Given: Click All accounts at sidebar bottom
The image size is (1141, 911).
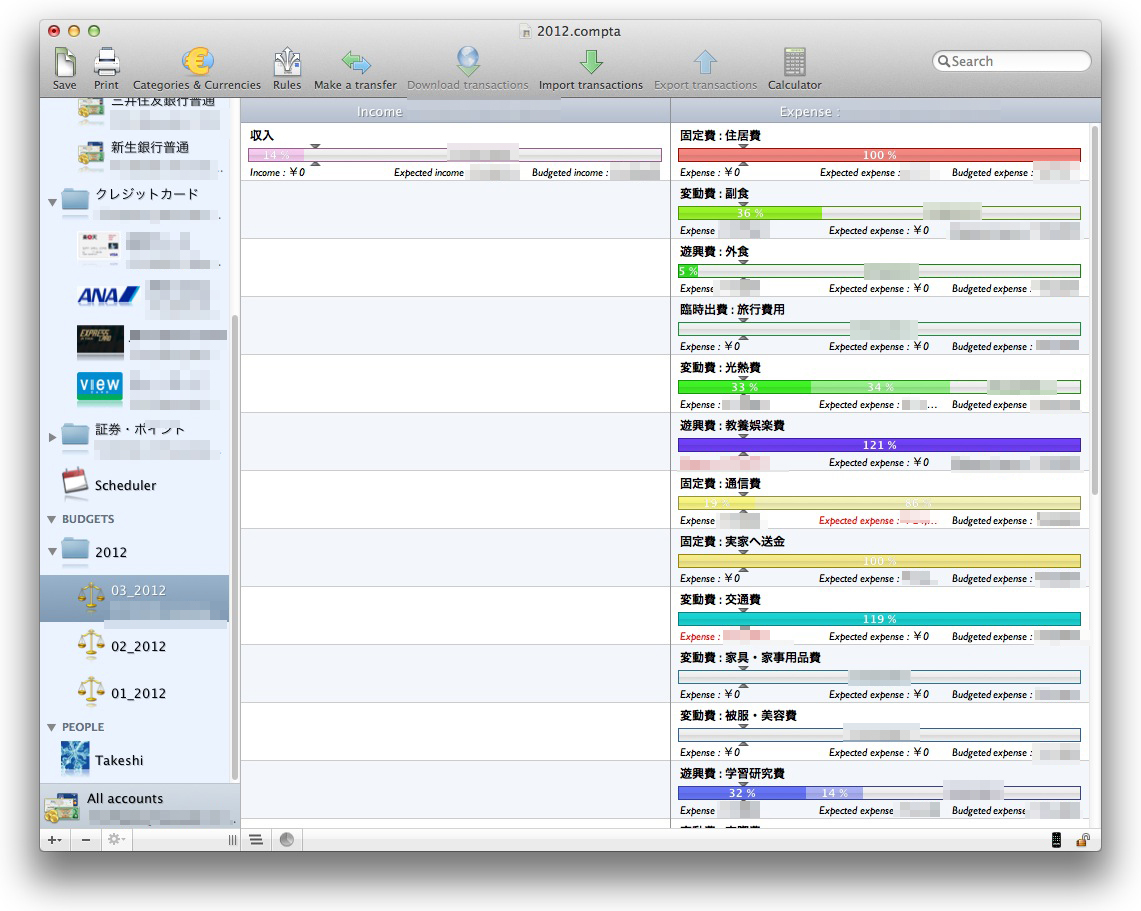Looking at the screenshot, I should point(125,799).
